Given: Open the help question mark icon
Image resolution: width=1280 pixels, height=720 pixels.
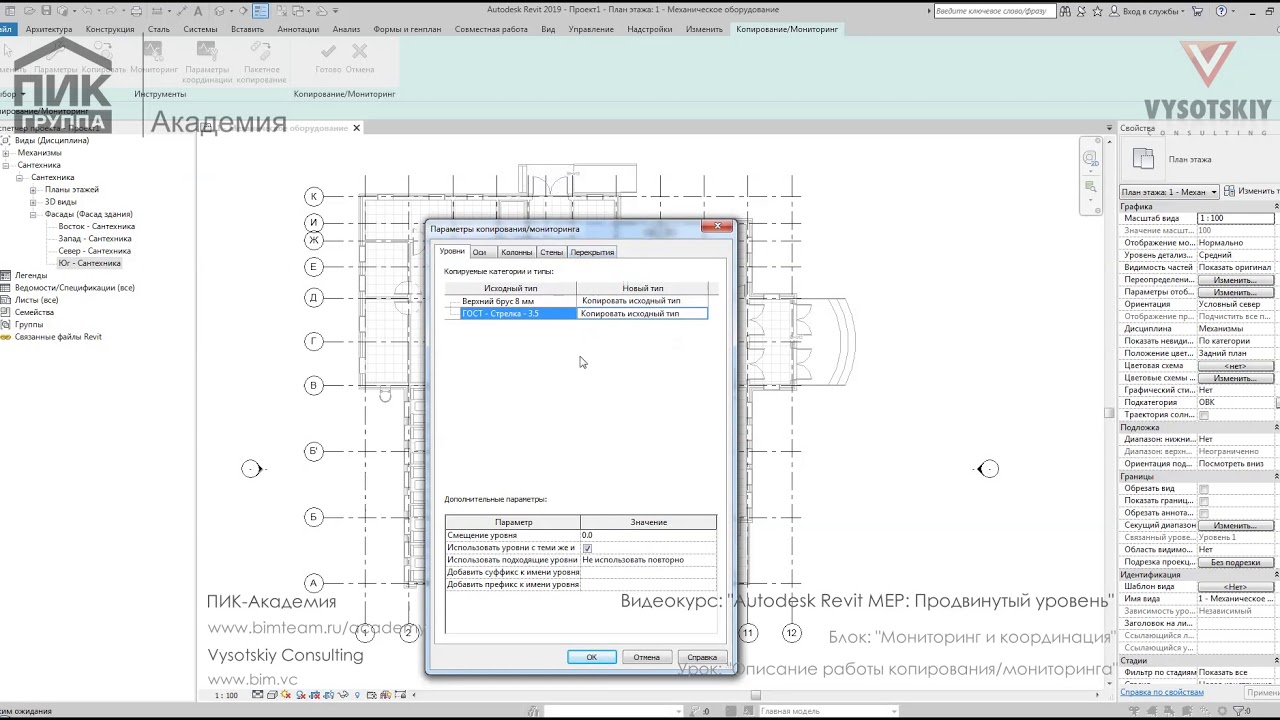Looking at the screenshot, I should (1222, 11).
